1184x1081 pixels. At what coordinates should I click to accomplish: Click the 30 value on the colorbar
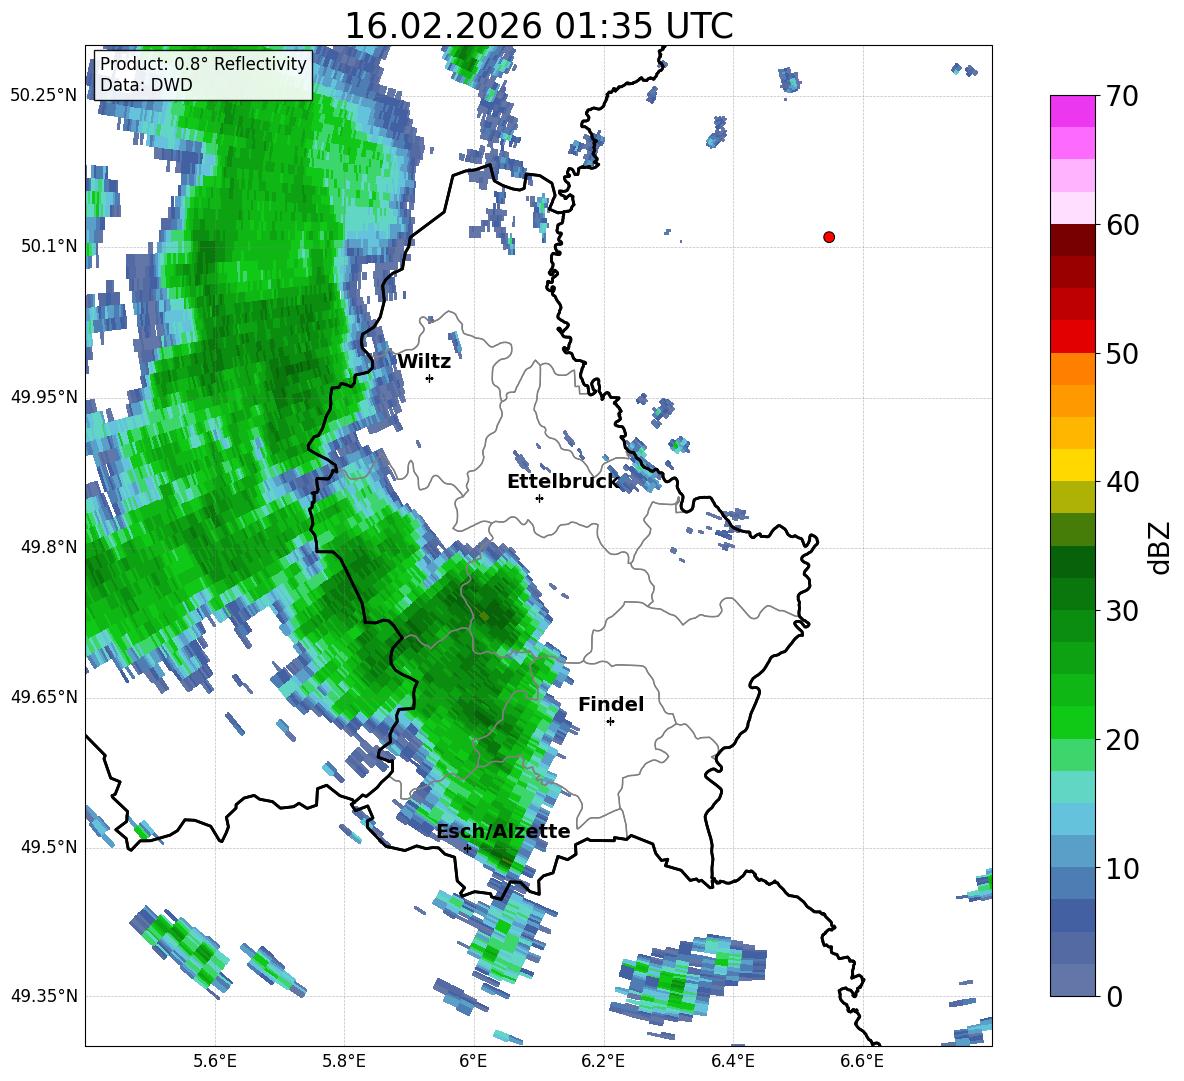[1122, 611]
